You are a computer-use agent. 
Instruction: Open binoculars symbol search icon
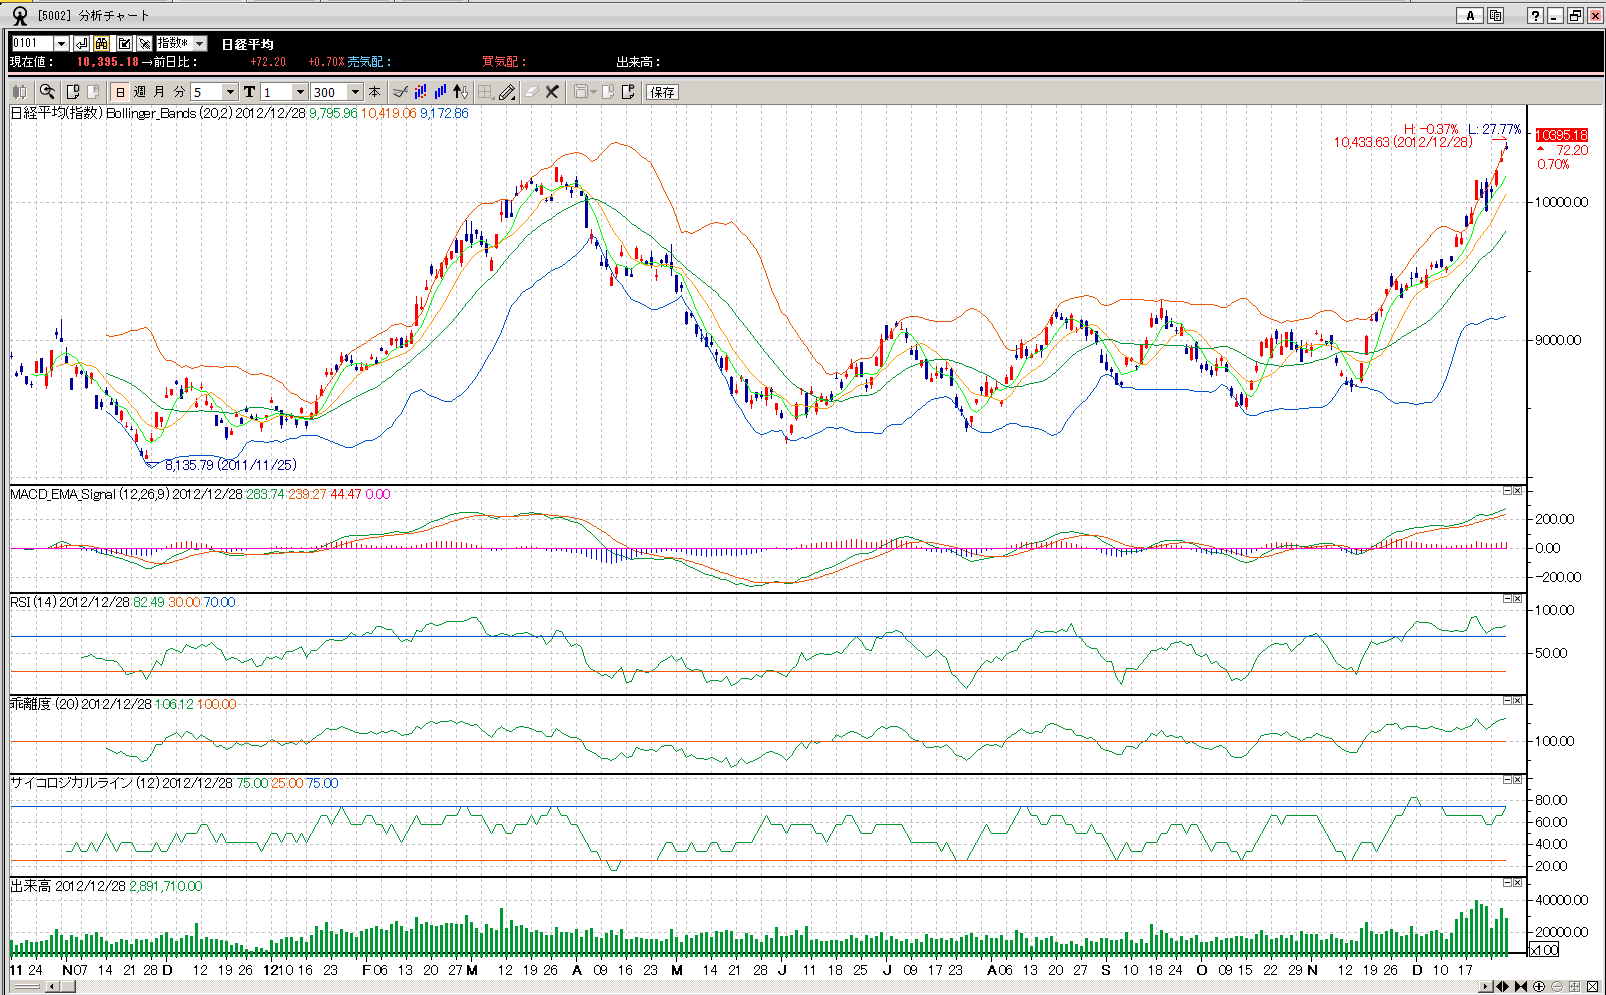click(x=102, y=44)
